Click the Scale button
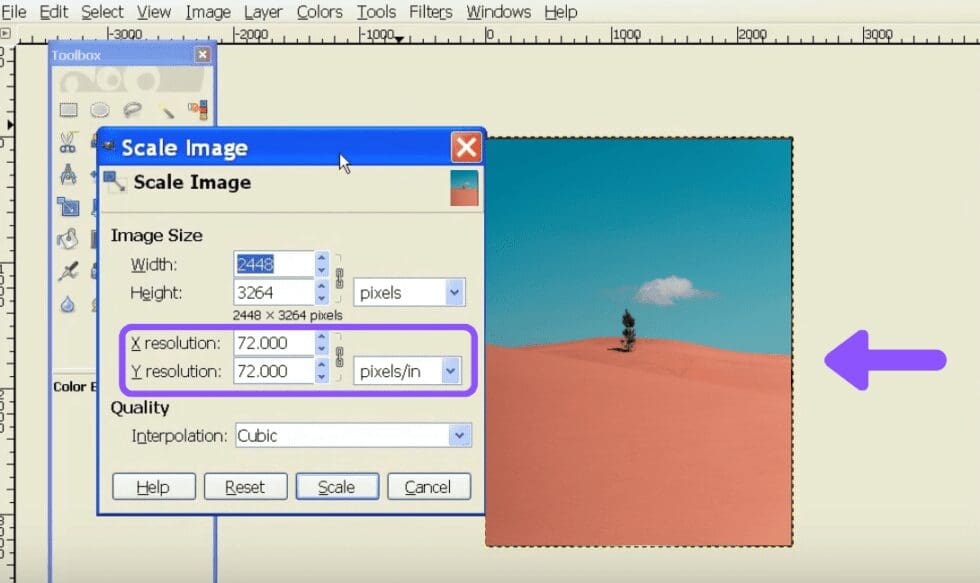The height and width of the screenshot is (583, 980). [x=337, y=487]
